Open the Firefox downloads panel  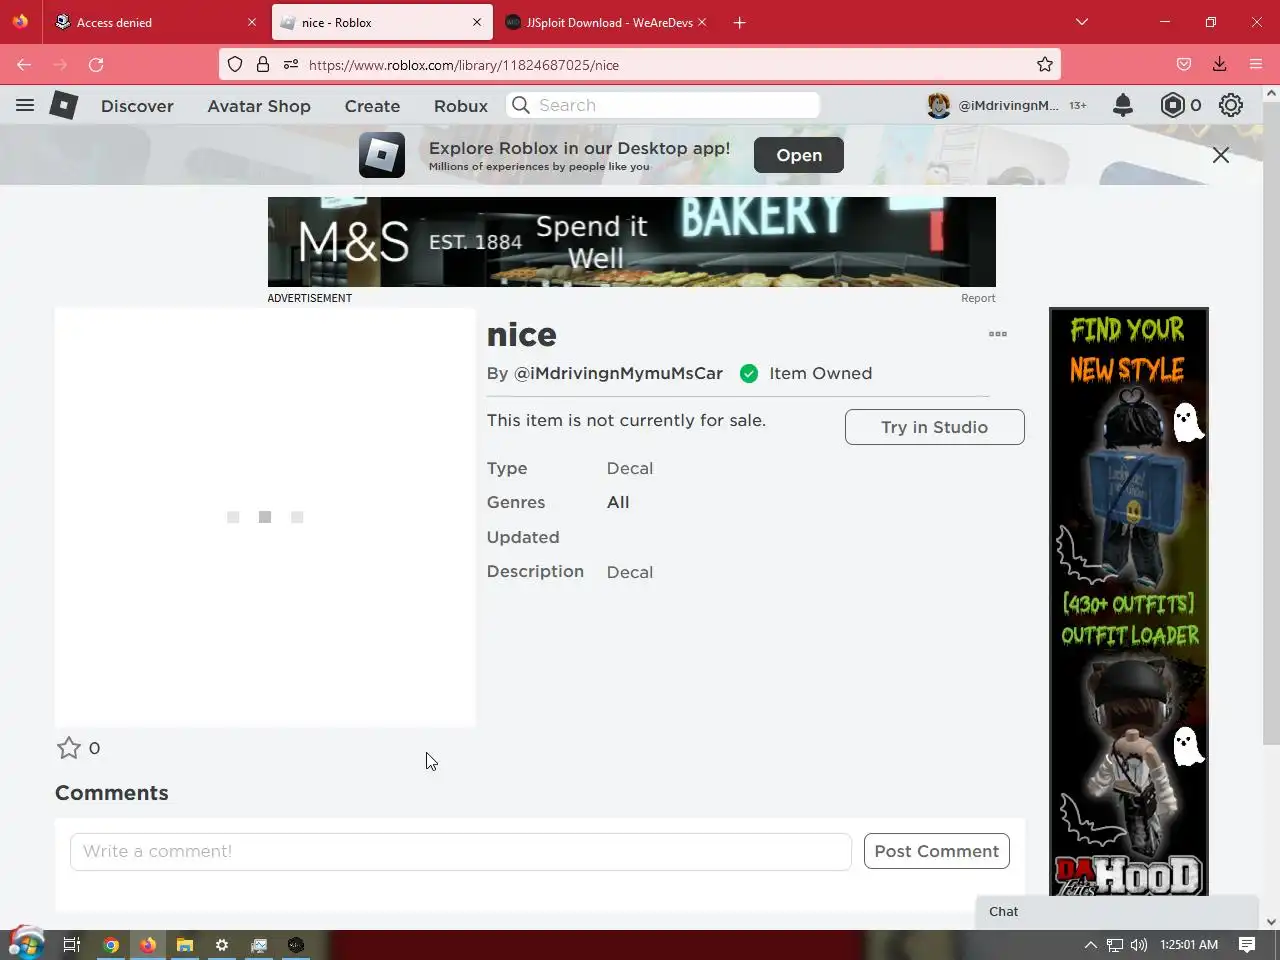(1220, 65)
